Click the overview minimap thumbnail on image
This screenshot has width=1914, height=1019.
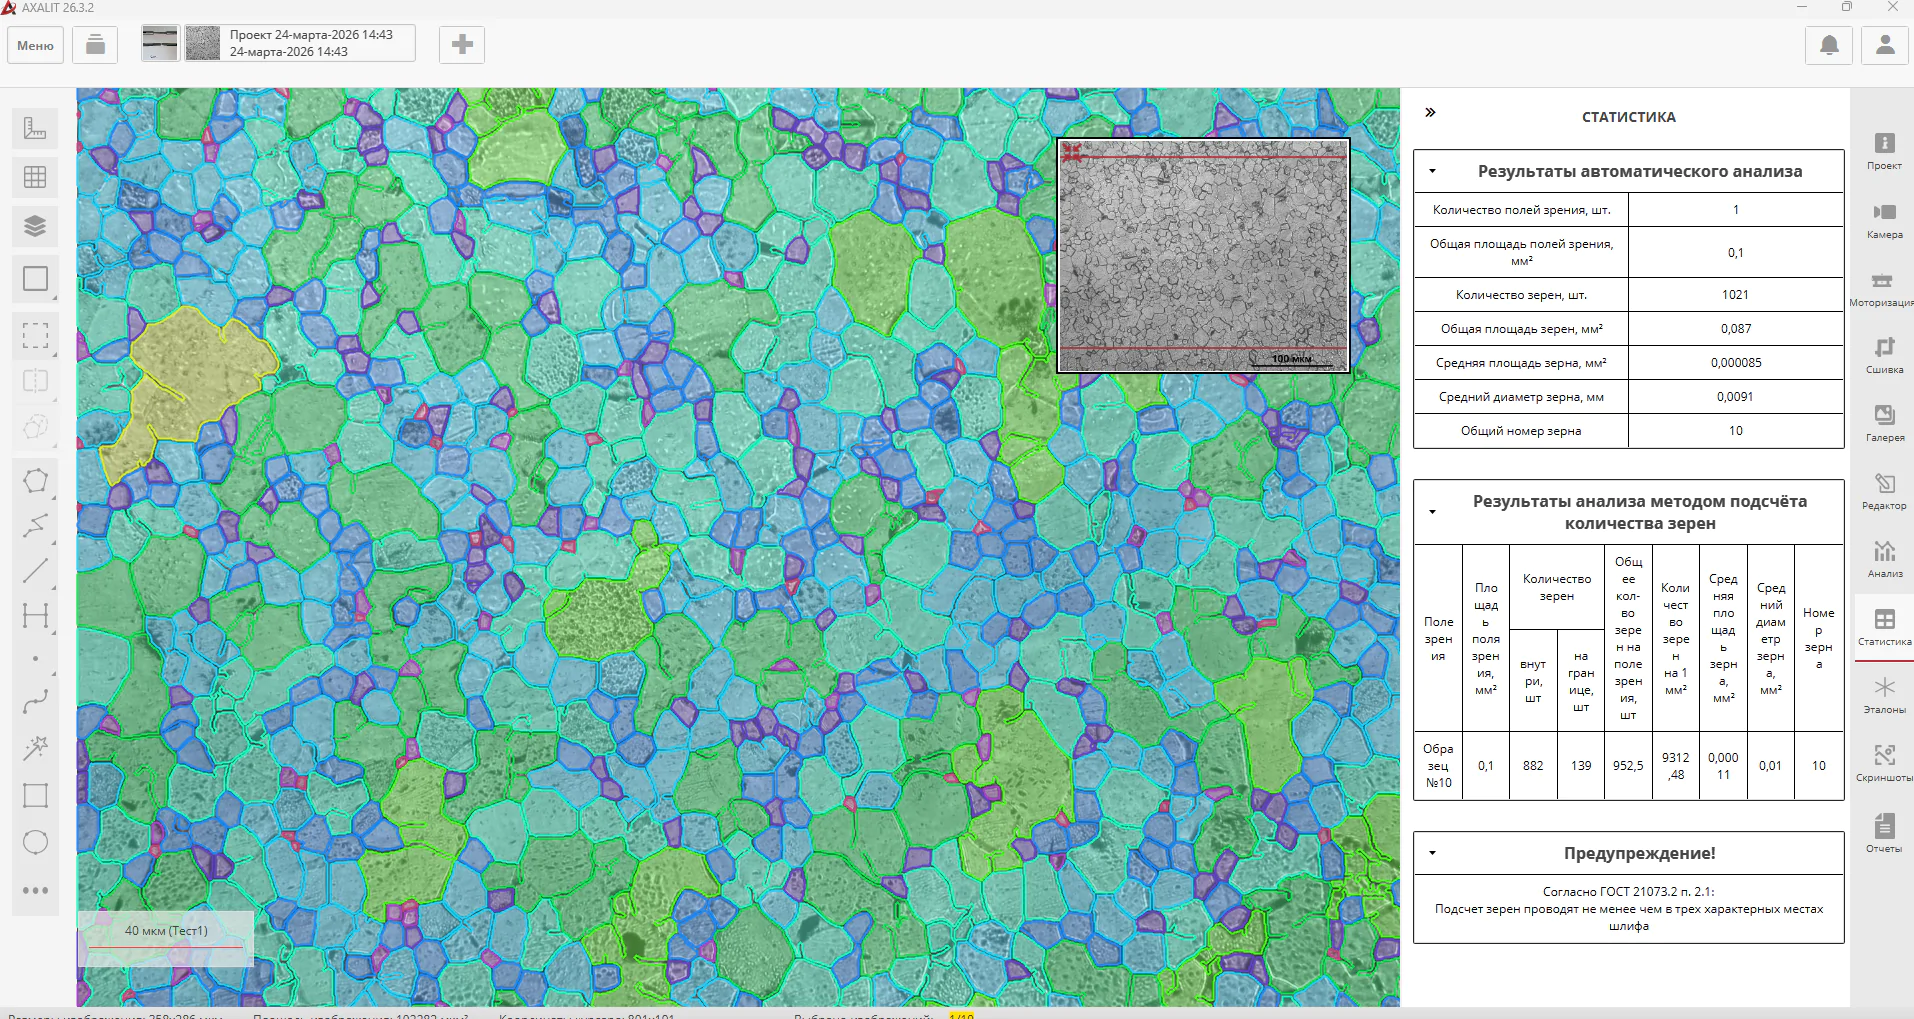[1204, 256]
